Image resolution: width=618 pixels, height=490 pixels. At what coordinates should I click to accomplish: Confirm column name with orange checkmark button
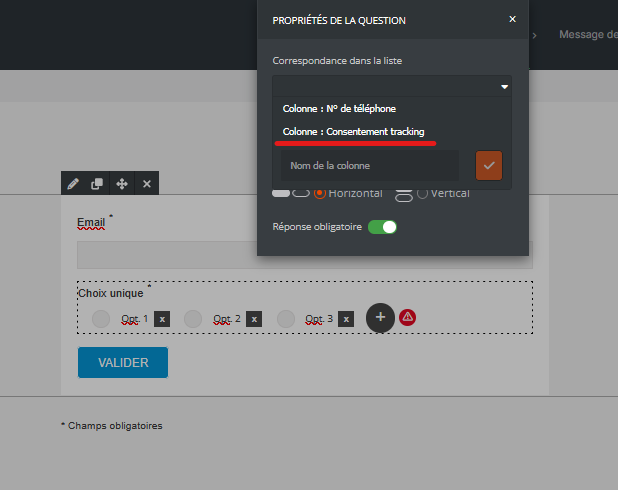click(489, 166)
